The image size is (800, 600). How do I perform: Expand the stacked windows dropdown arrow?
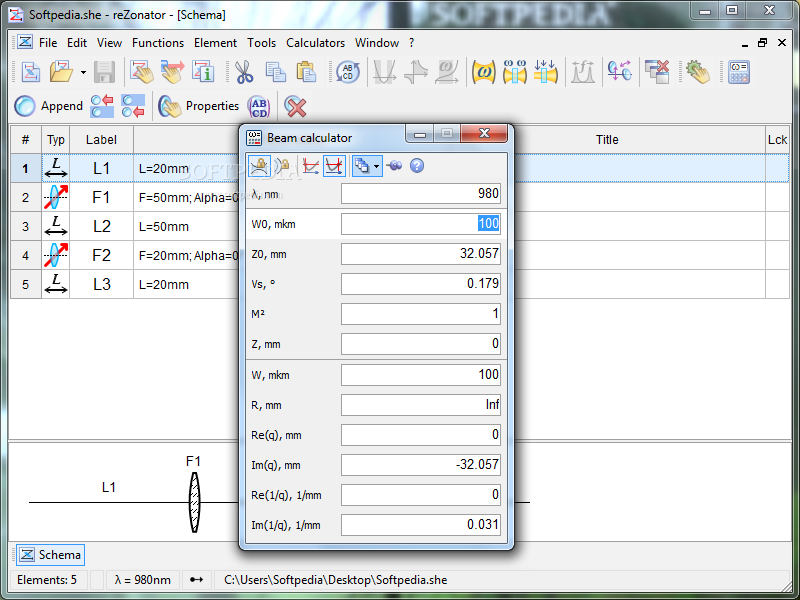377,166
